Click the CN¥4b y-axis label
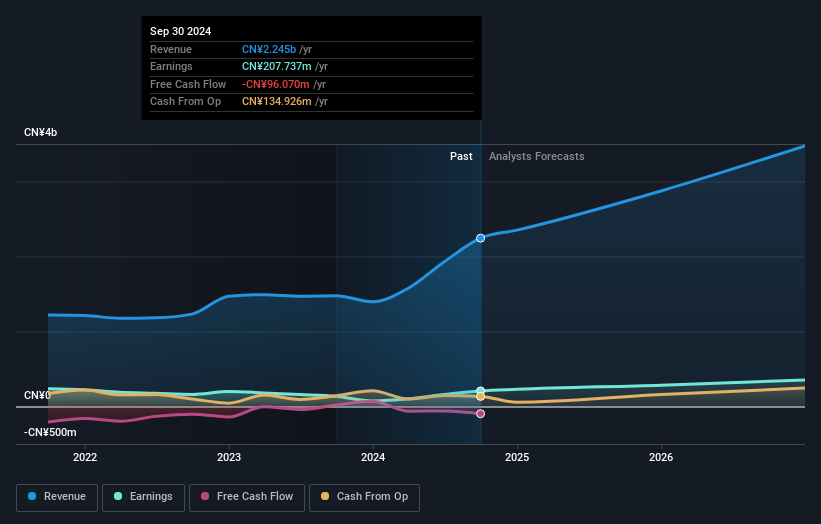The height and width of the screenshot is (524, 821). [40, 132]
